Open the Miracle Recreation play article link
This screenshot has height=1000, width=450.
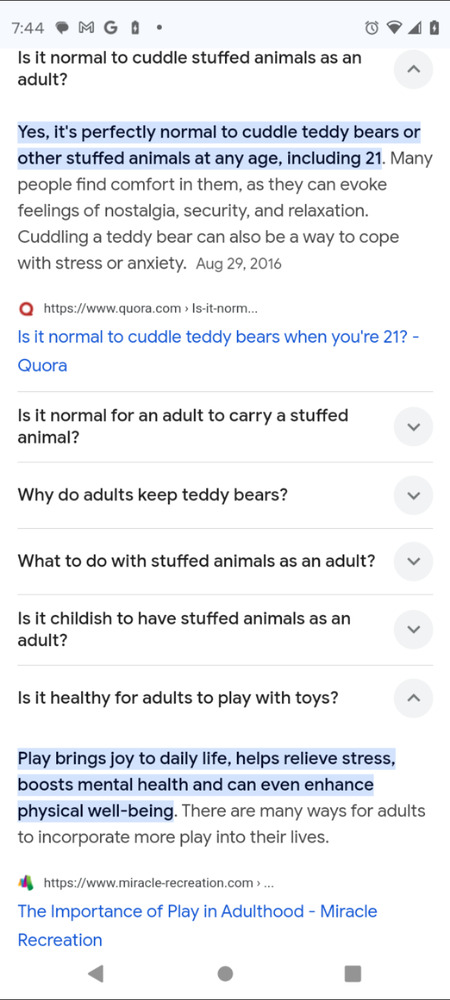198,925
